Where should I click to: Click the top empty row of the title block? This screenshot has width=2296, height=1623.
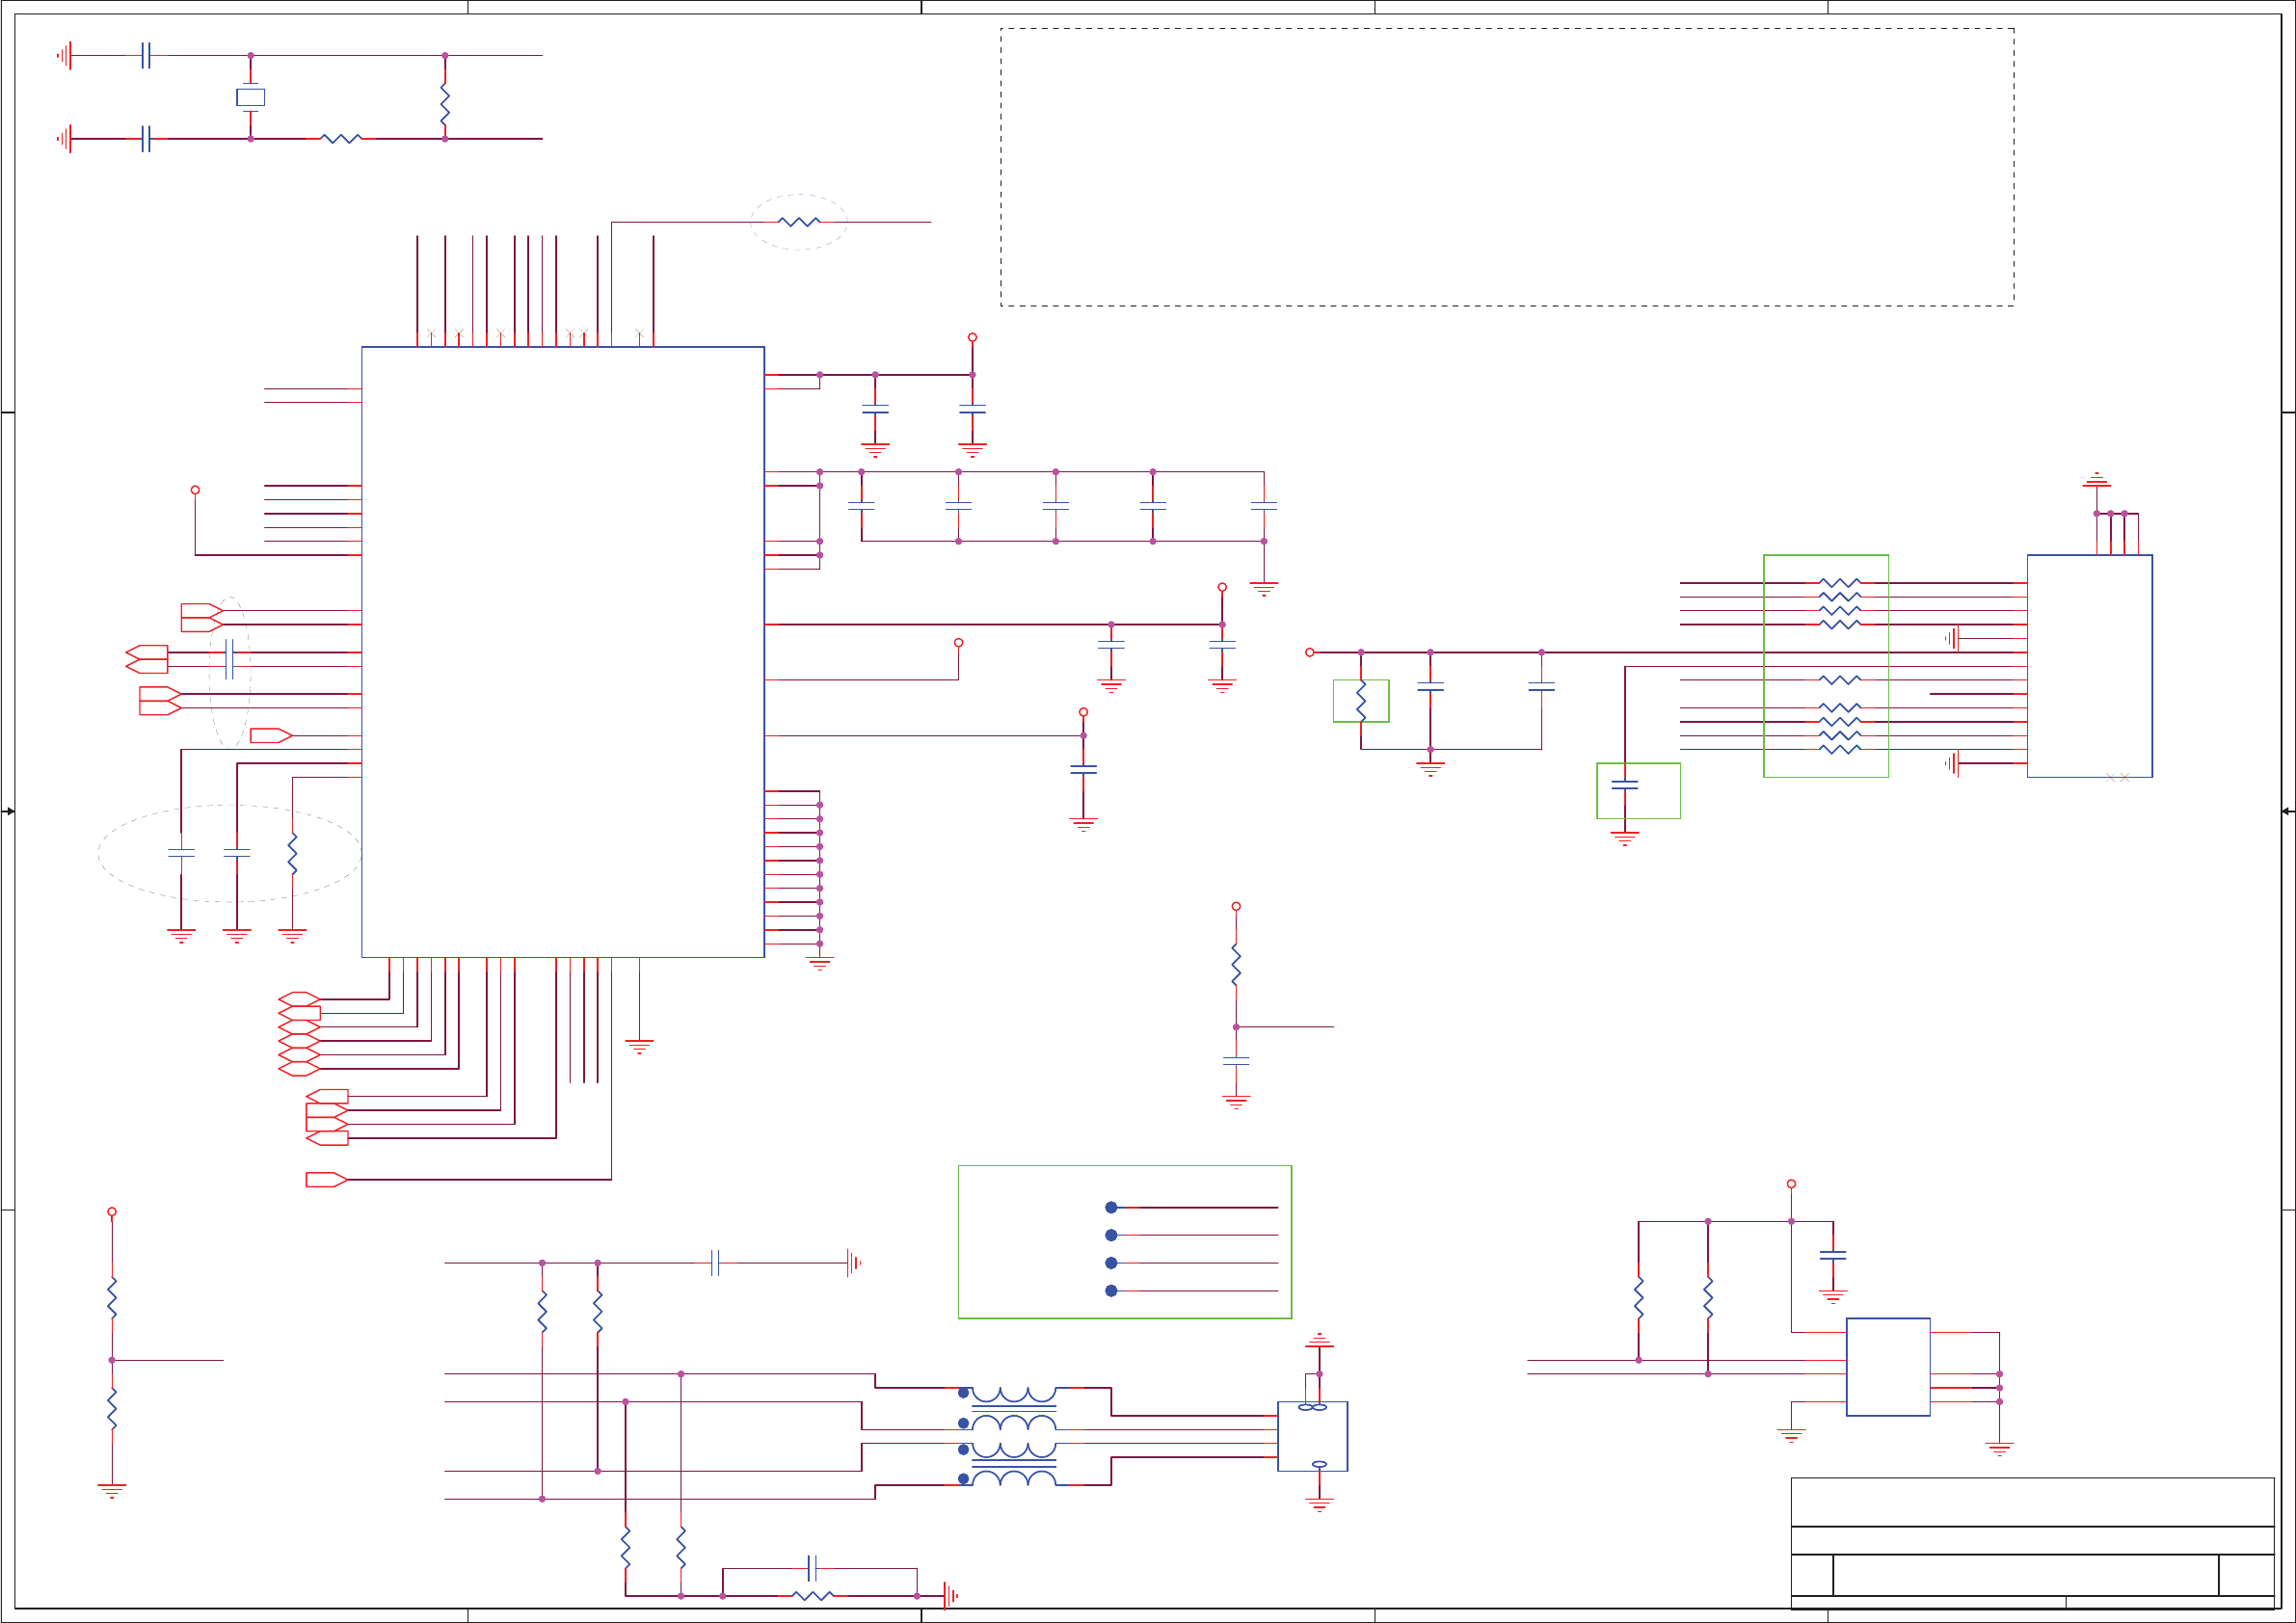tap(2031, 1501)
